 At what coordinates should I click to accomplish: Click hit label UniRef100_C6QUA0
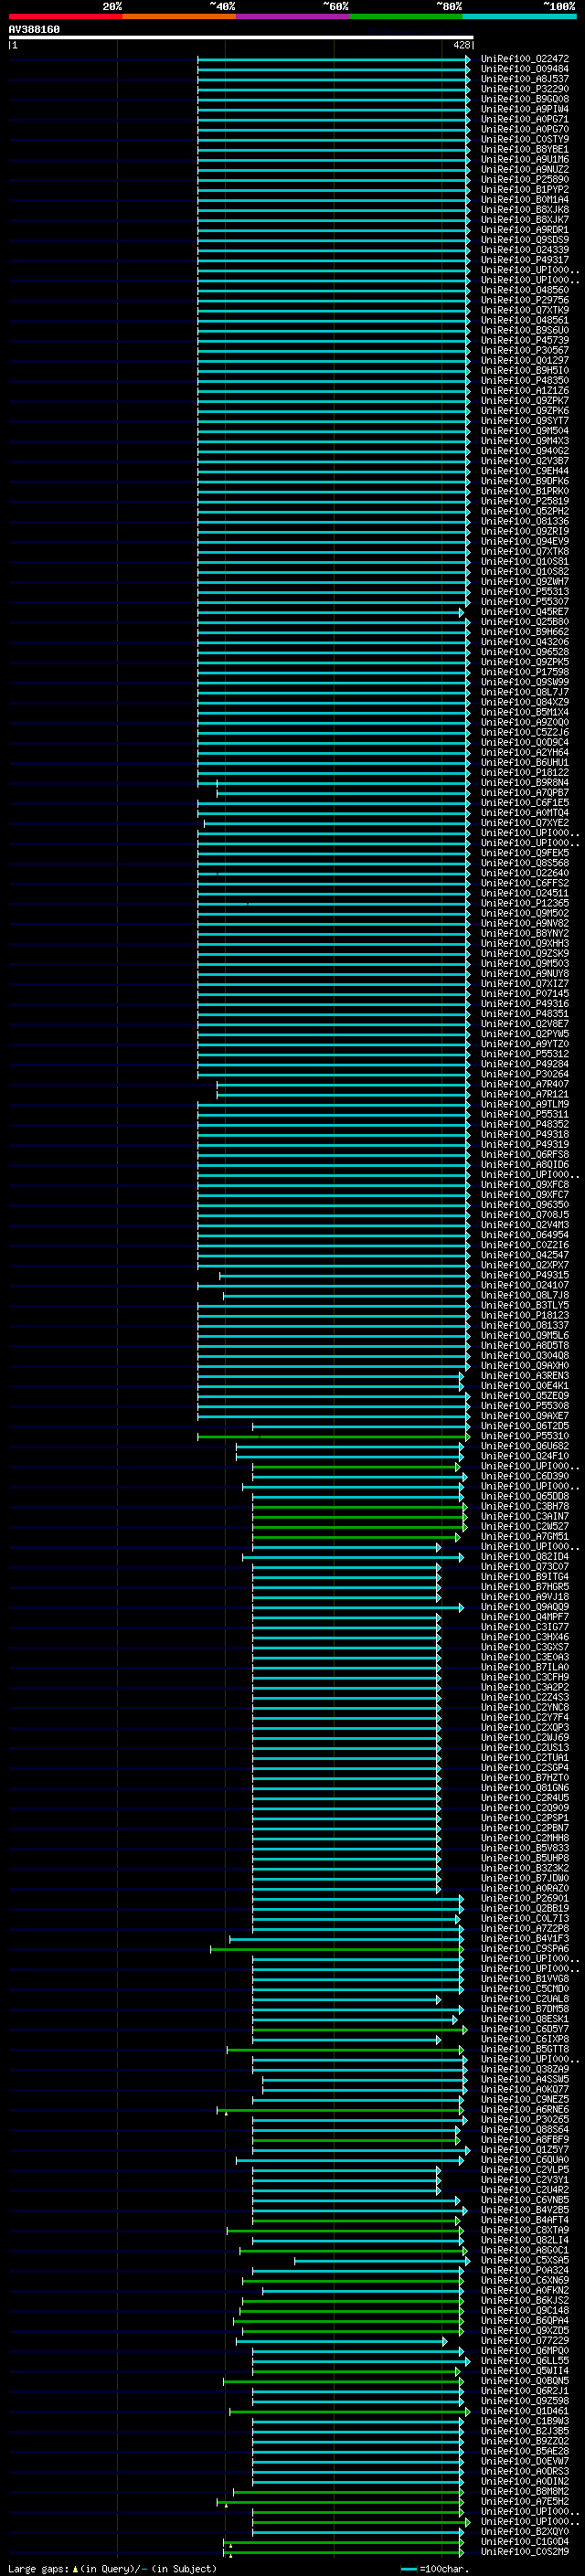pos(525,2159)
